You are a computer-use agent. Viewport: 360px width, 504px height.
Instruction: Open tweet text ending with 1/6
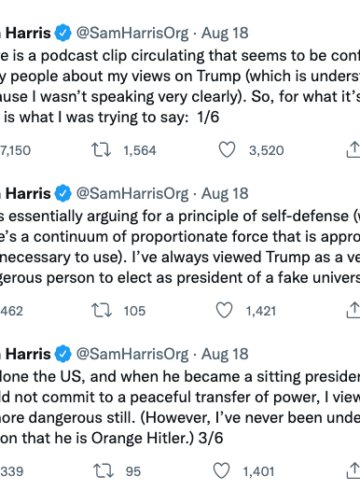click(180, 86)
